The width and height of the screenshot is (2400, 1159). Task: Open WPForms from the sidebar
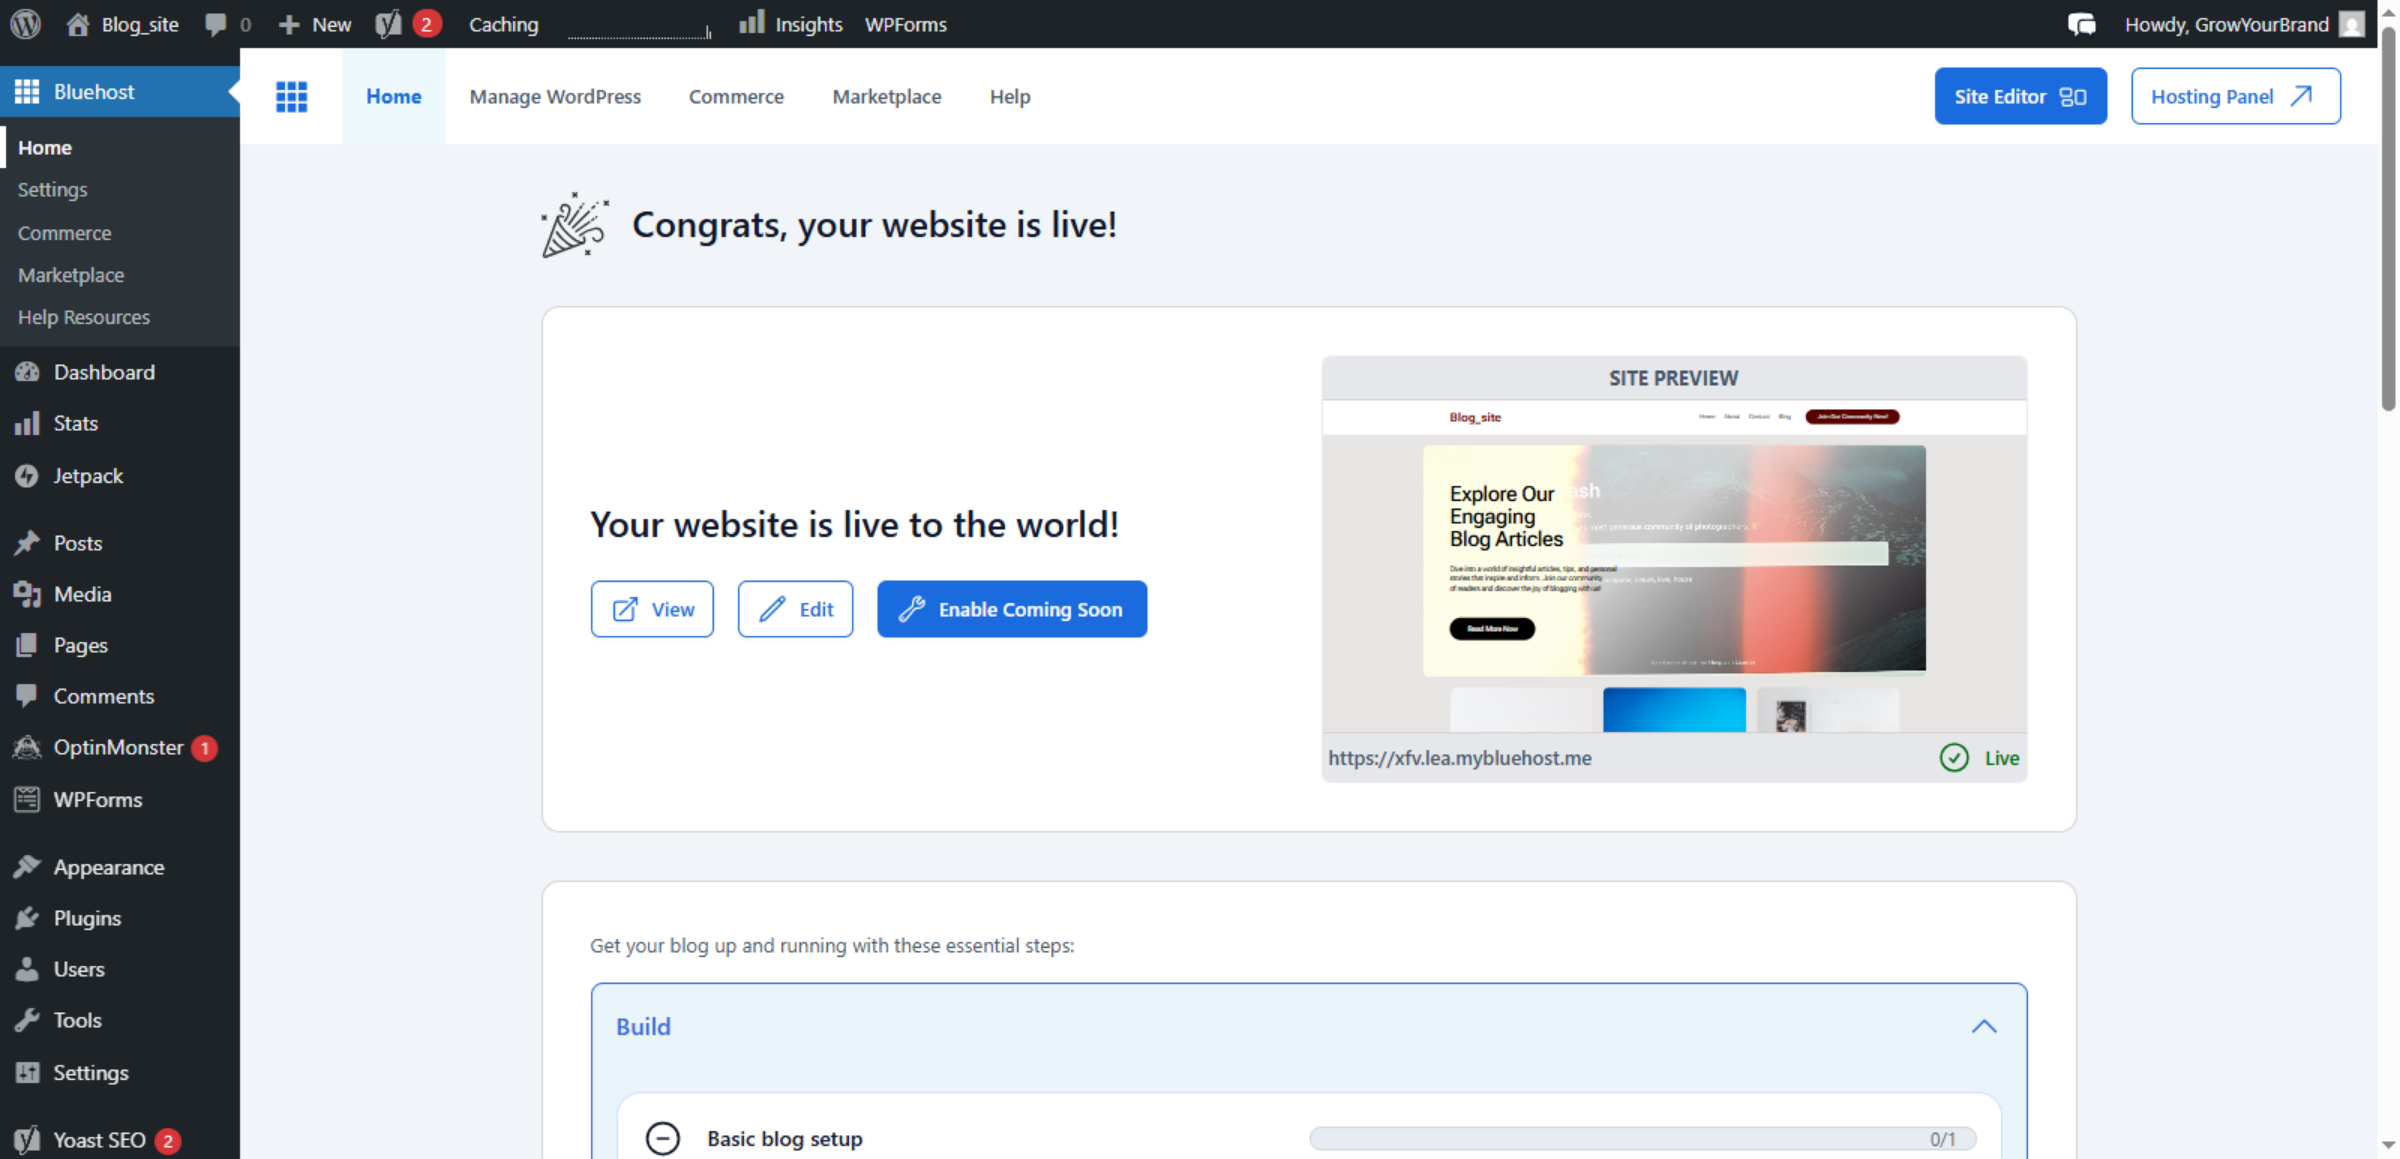tap(96, 799)
